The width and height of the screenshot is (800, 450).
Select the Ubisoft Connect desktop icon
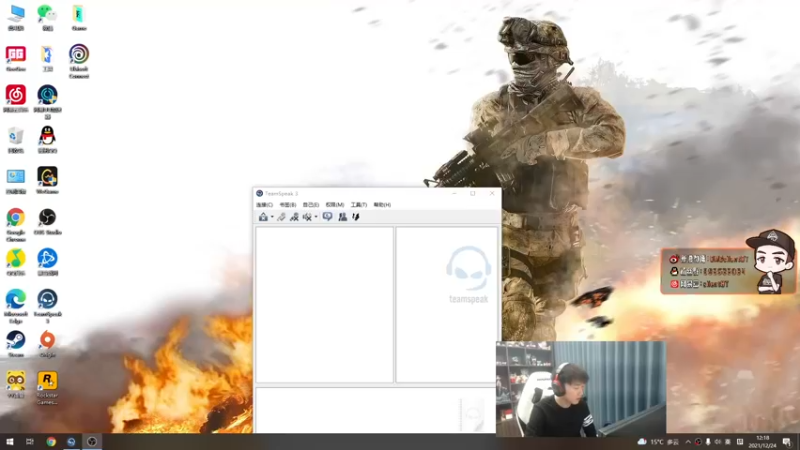click(x=79, y=61)
